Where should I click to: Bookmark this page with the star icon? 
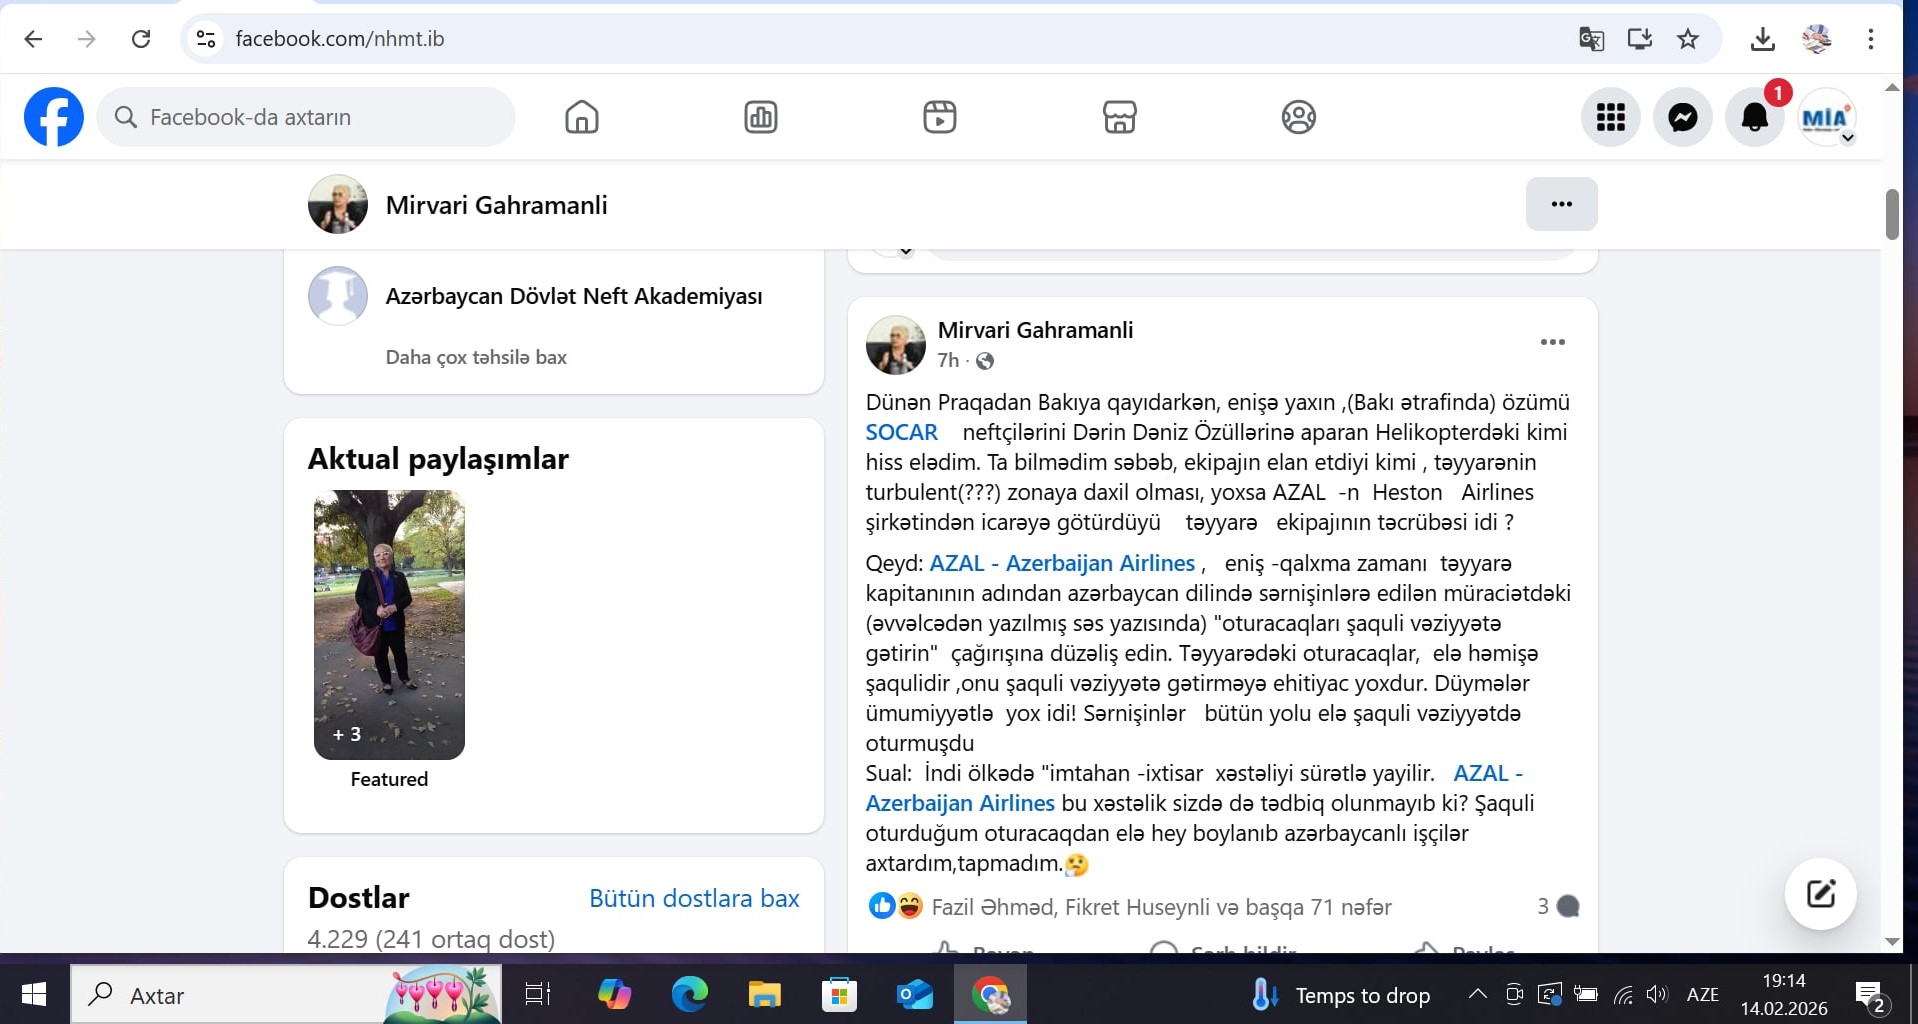click(1688, 39)
